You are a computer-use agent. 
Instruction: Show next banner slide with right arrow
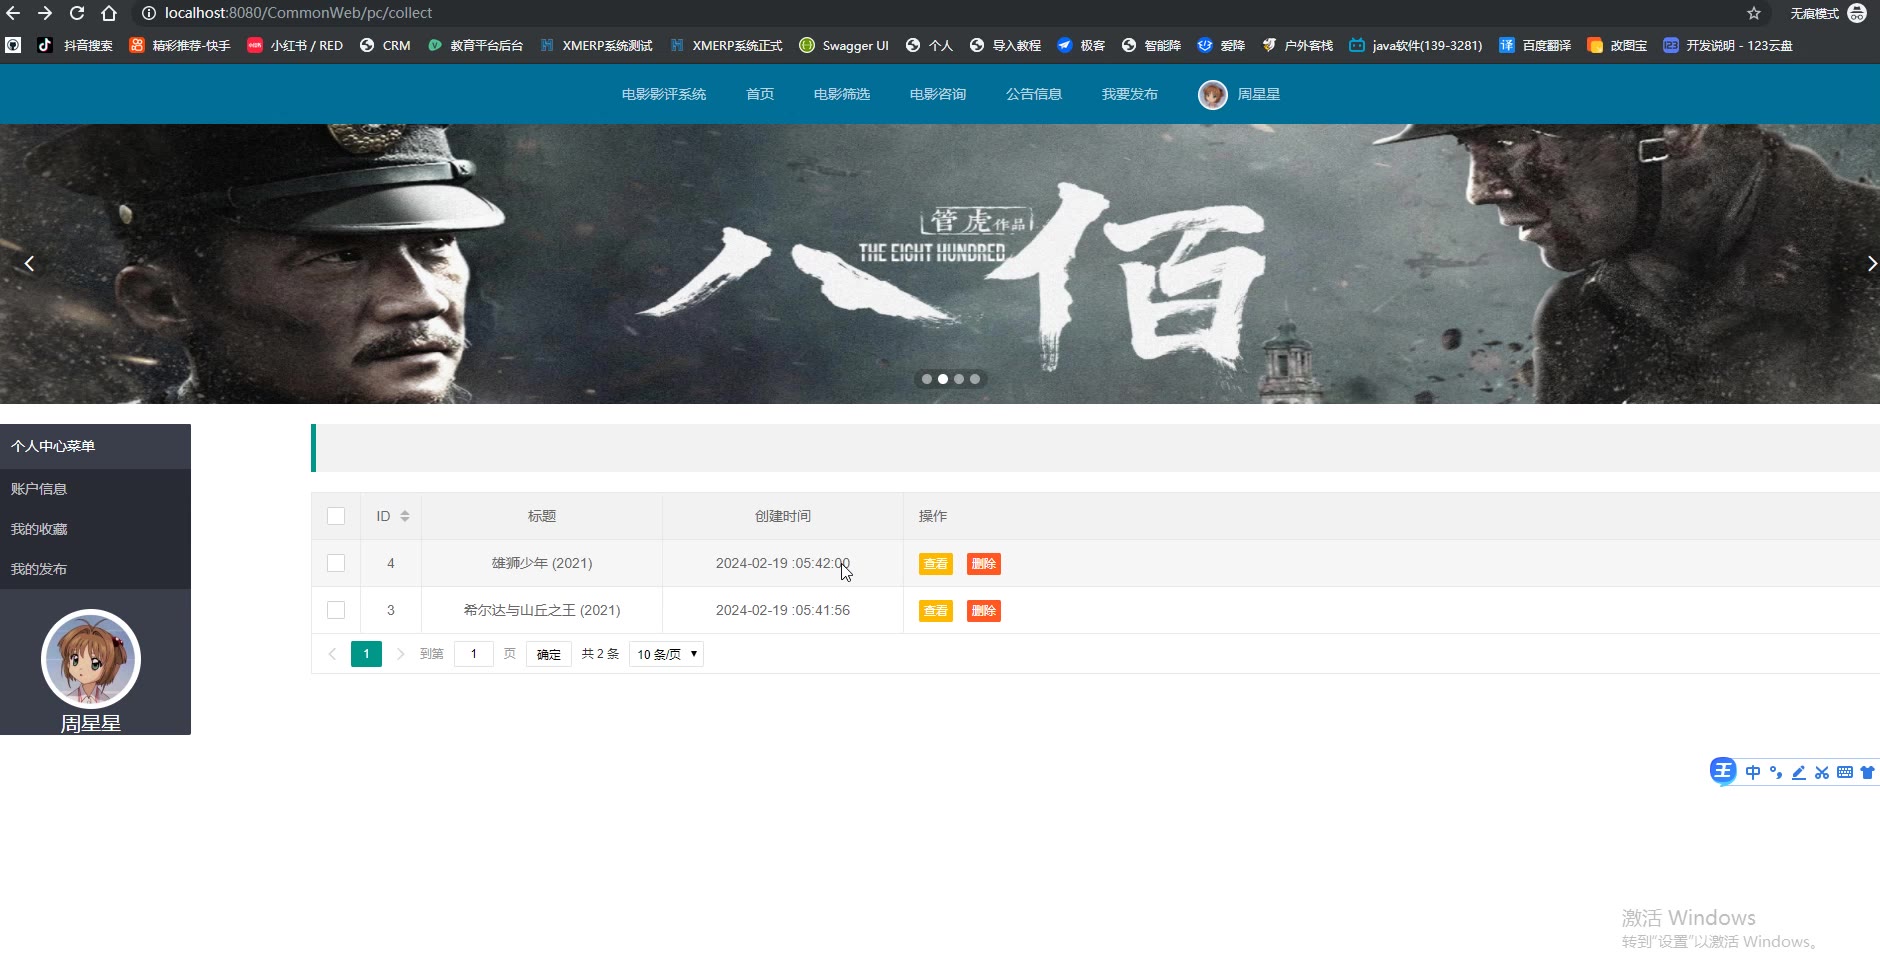click(1872, 263)
